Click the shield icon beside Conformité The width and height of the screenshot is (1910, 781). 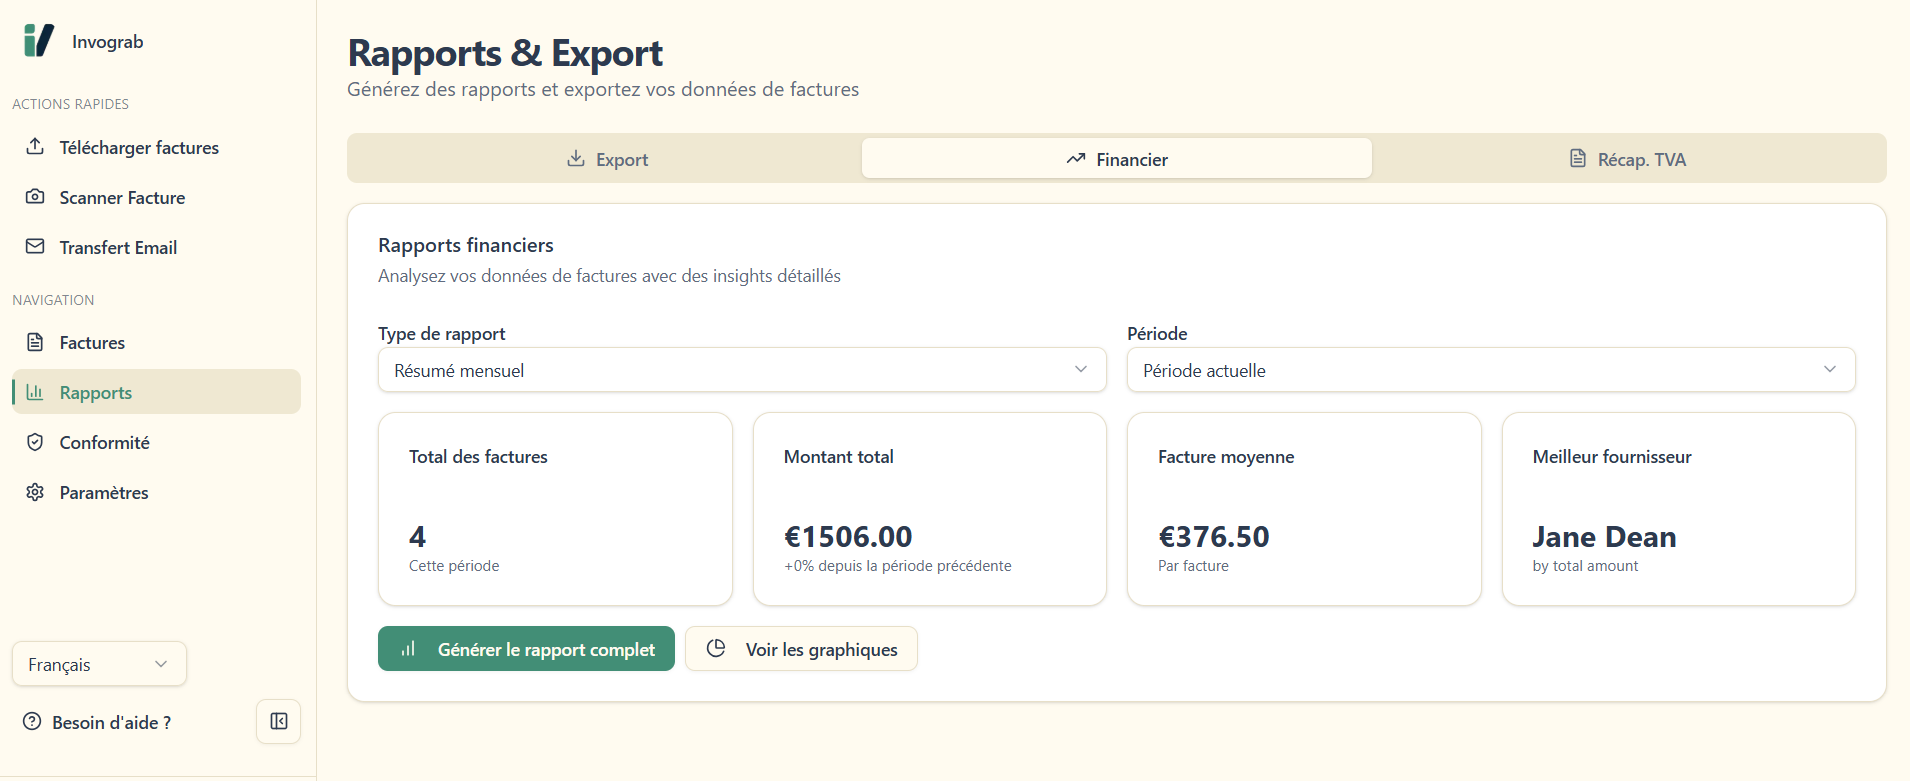point(35,442)
